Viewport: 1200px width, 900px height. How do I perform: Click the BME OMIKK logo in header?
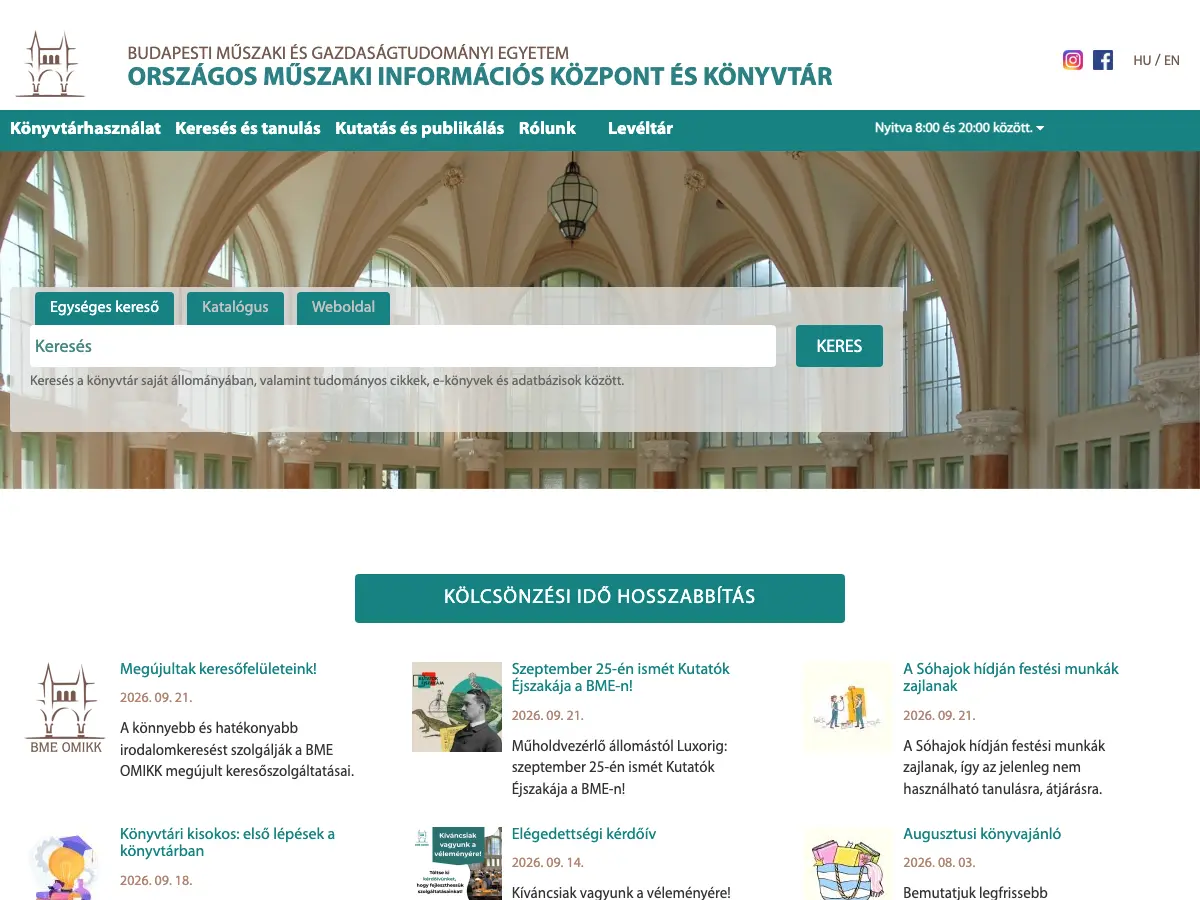51,64
